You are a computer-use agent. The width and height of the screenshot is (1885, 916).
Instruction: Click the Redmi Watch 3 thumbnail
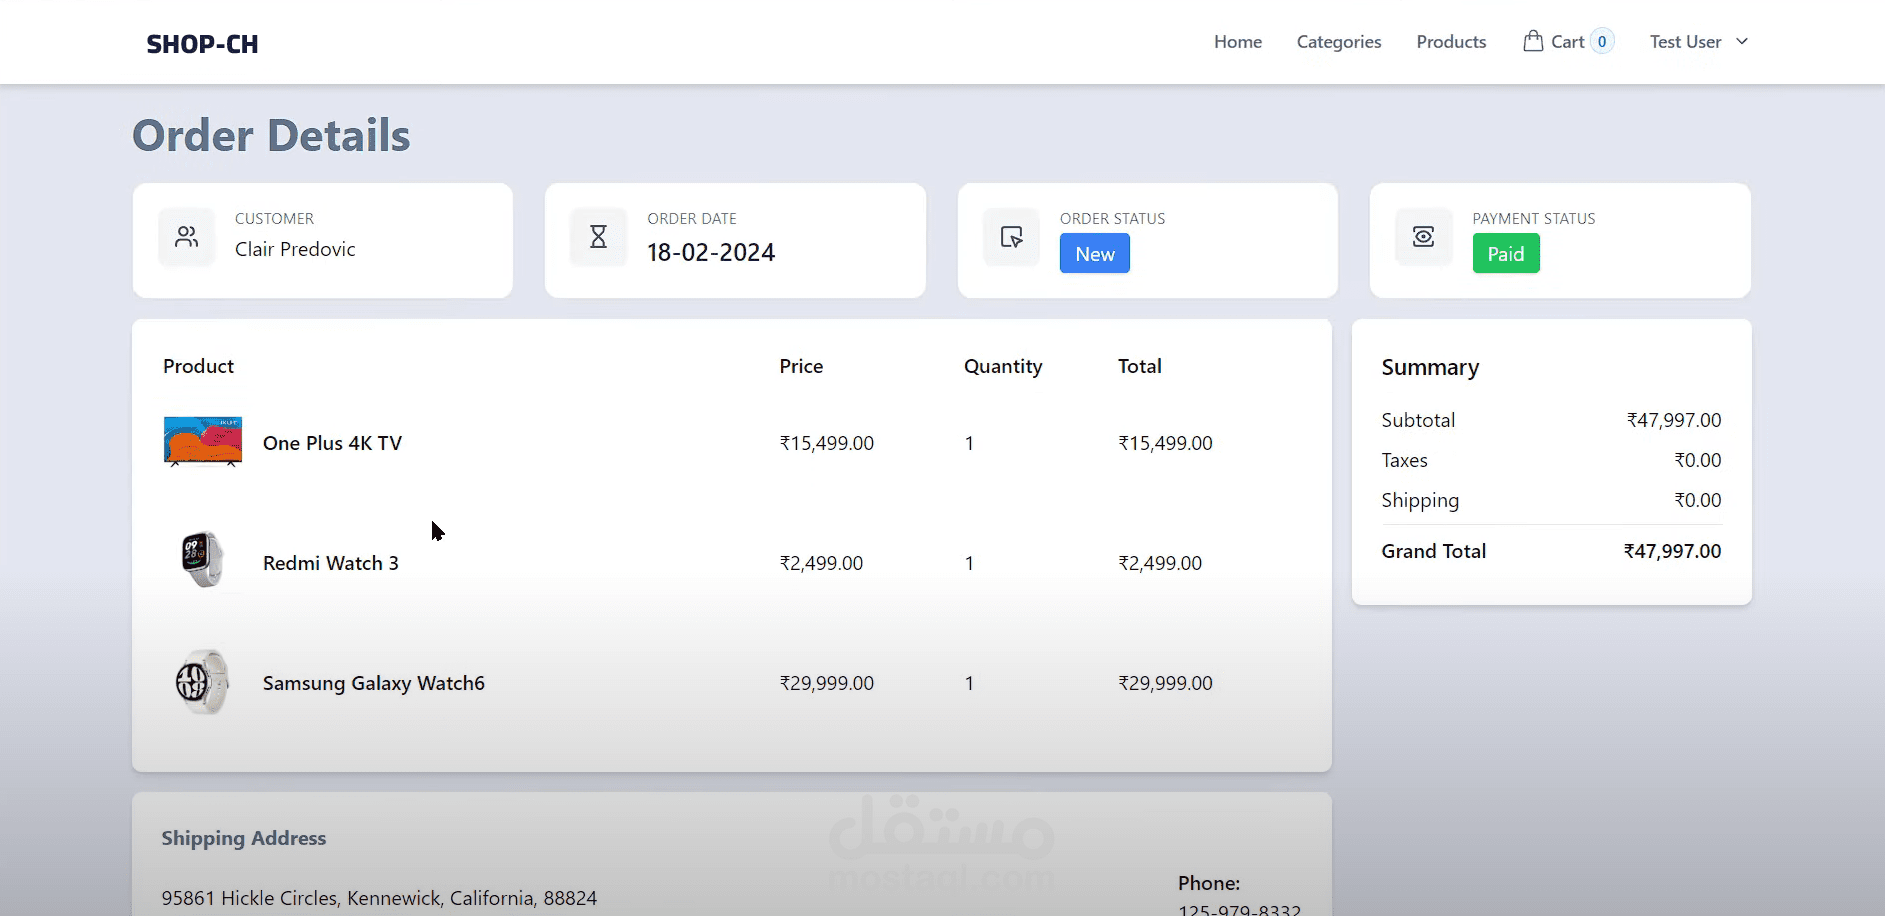pos(203,560)
